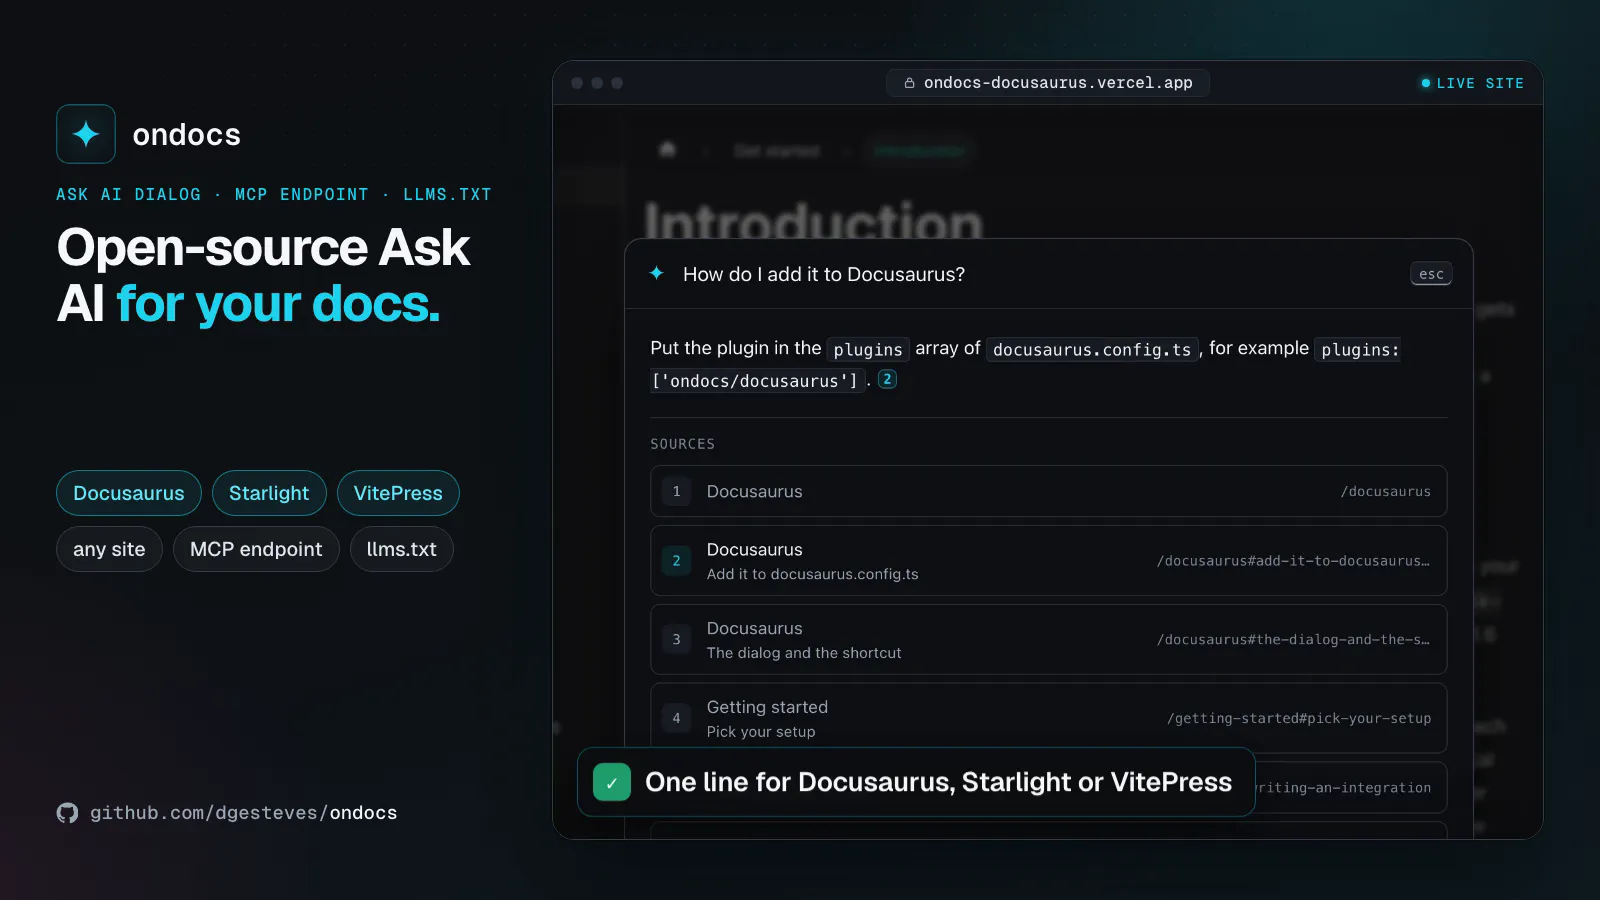Viewport: 1600px width, 900px height.
Task: Dismiss the Ask AI dialog with the esc button
Action: click(x=1431, y=274)
